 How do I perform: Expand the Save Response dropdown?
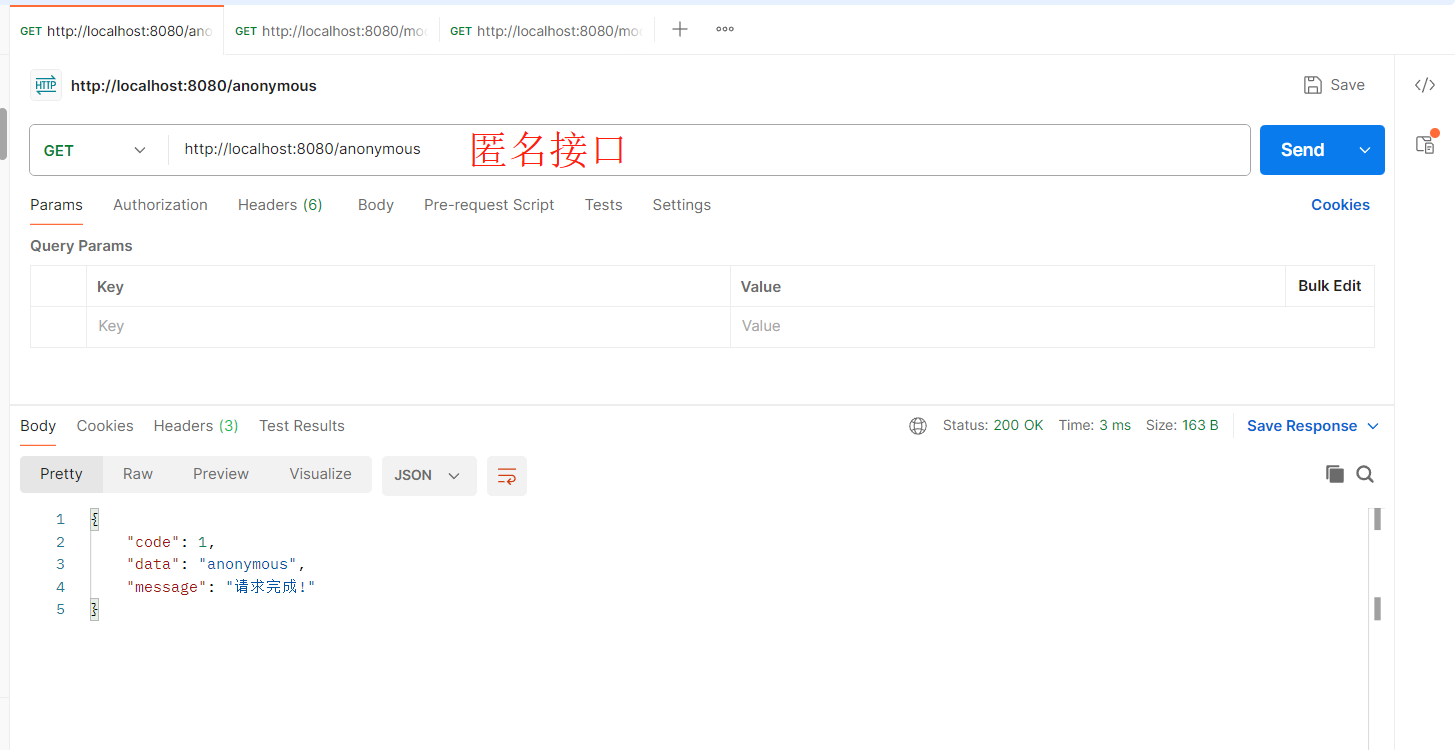1373,426
